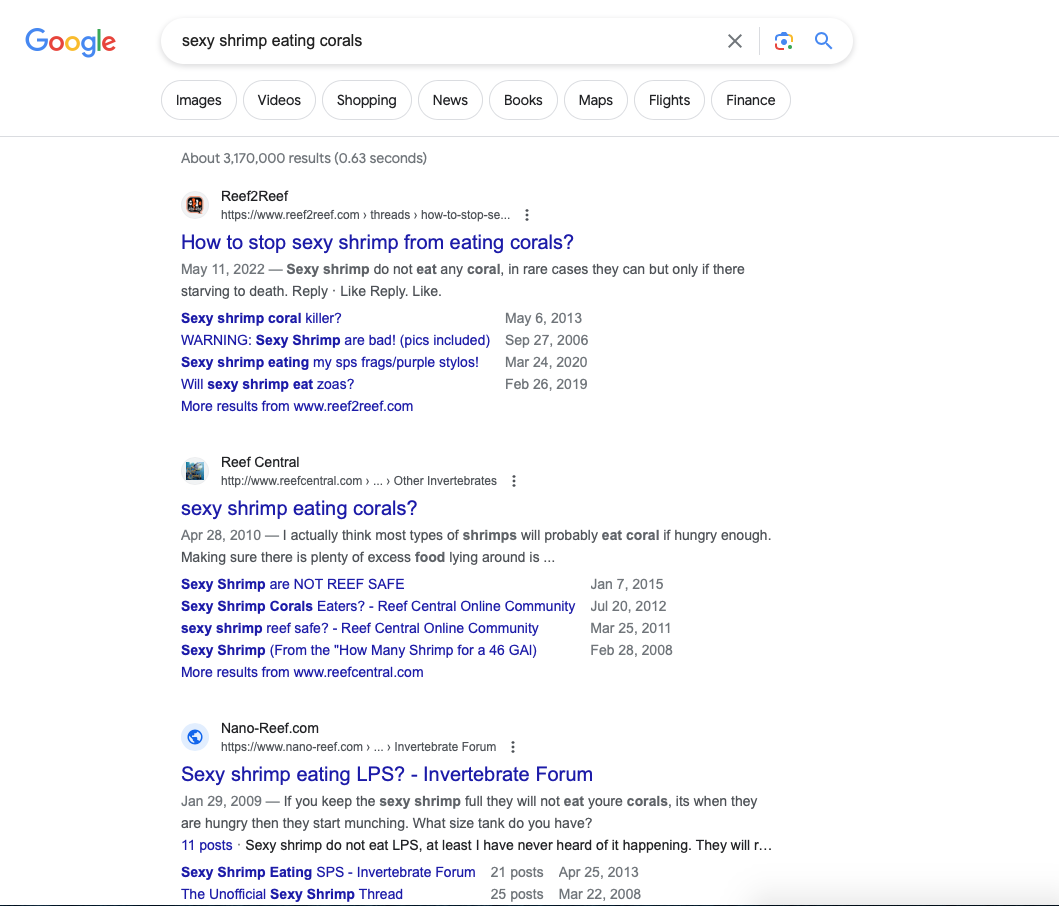The image size is (1059, 906).
Task: Select the Finance filter
Action: (750, 100)
